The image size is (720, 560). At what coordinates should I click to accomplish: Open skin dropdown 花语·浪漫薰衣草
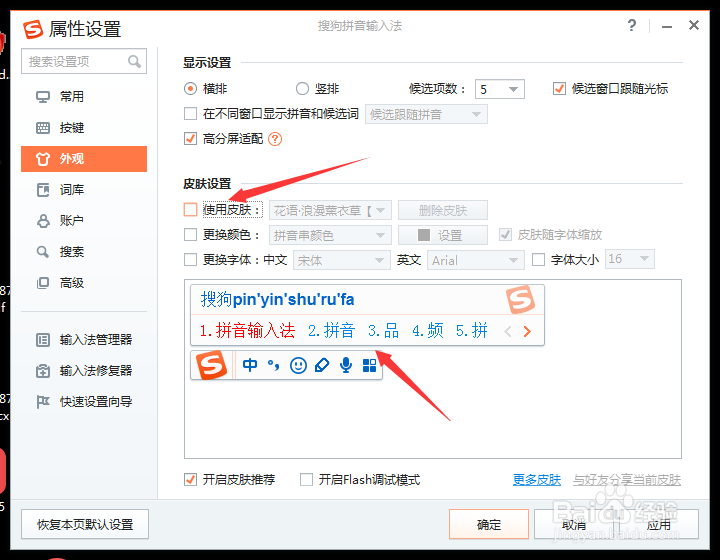click(331, 210)
